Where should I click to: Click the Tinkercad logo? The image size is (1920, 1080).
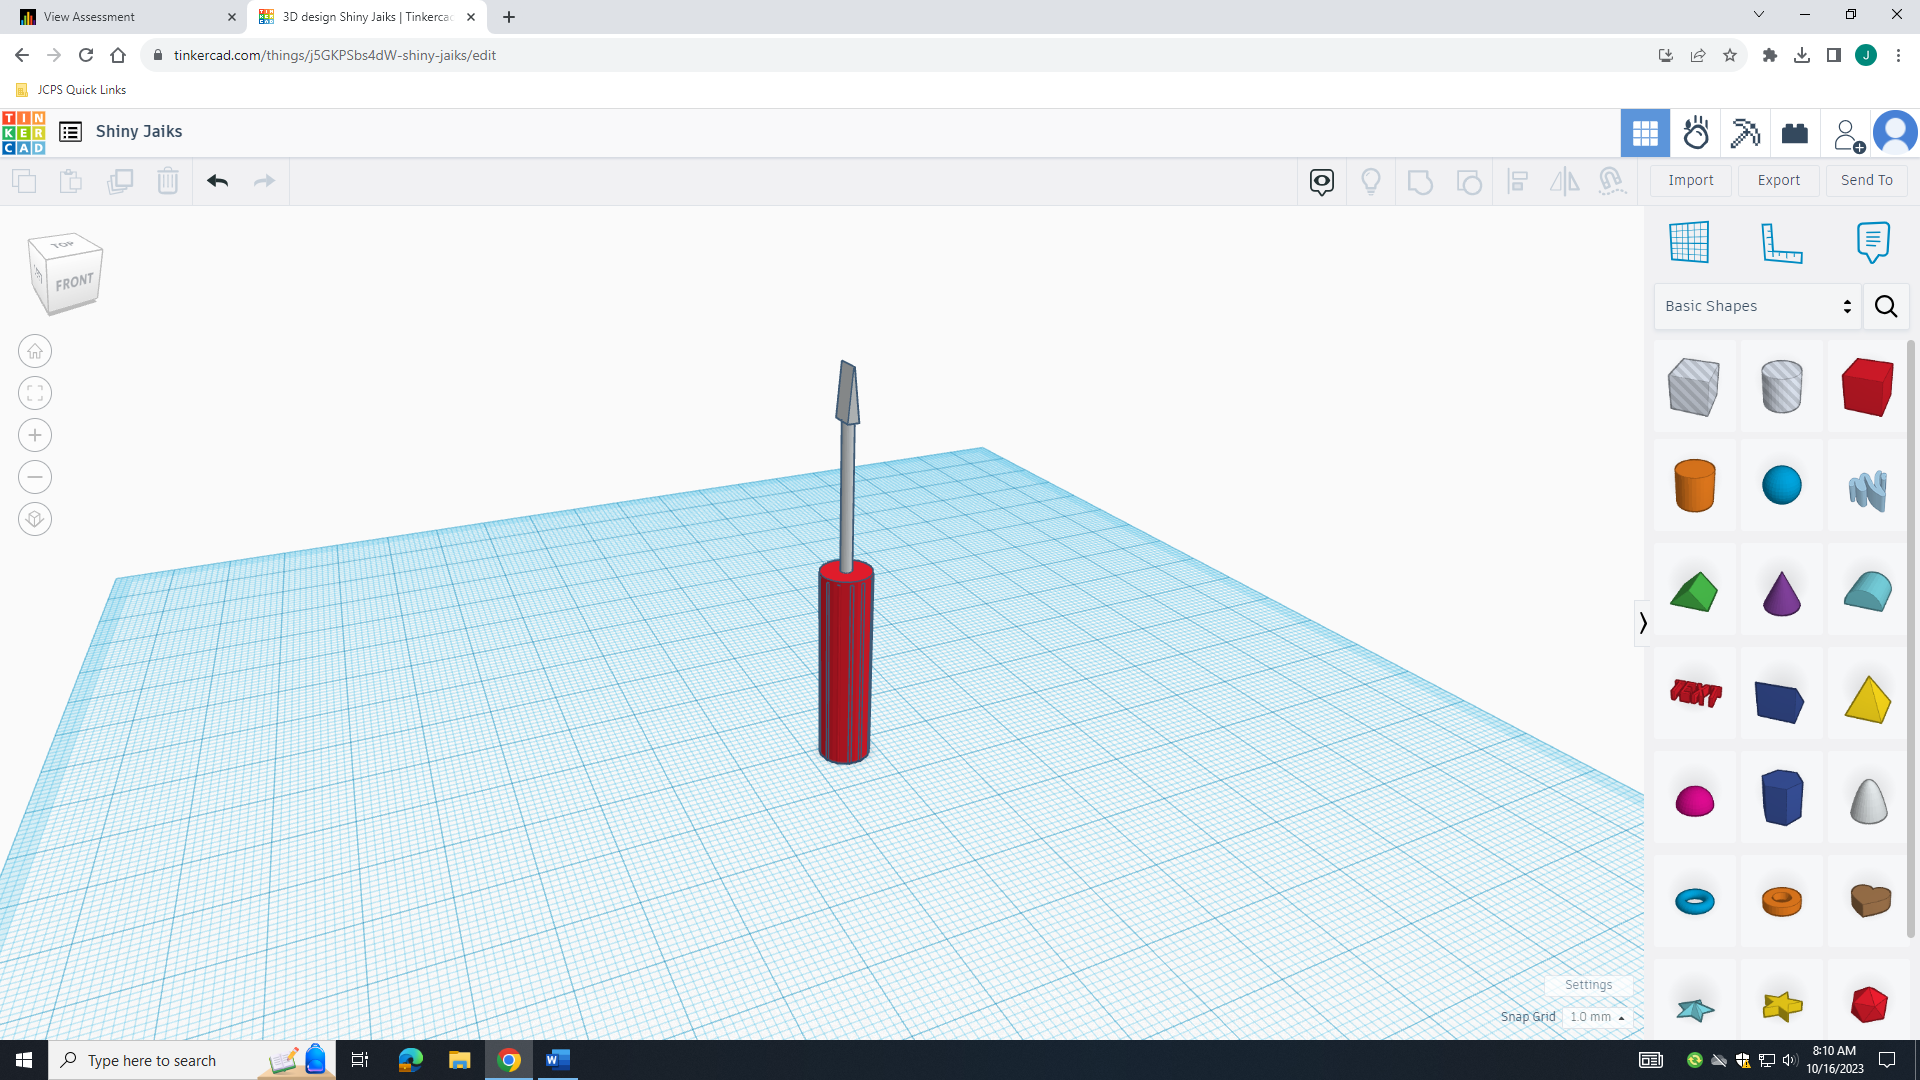[23, 132]
